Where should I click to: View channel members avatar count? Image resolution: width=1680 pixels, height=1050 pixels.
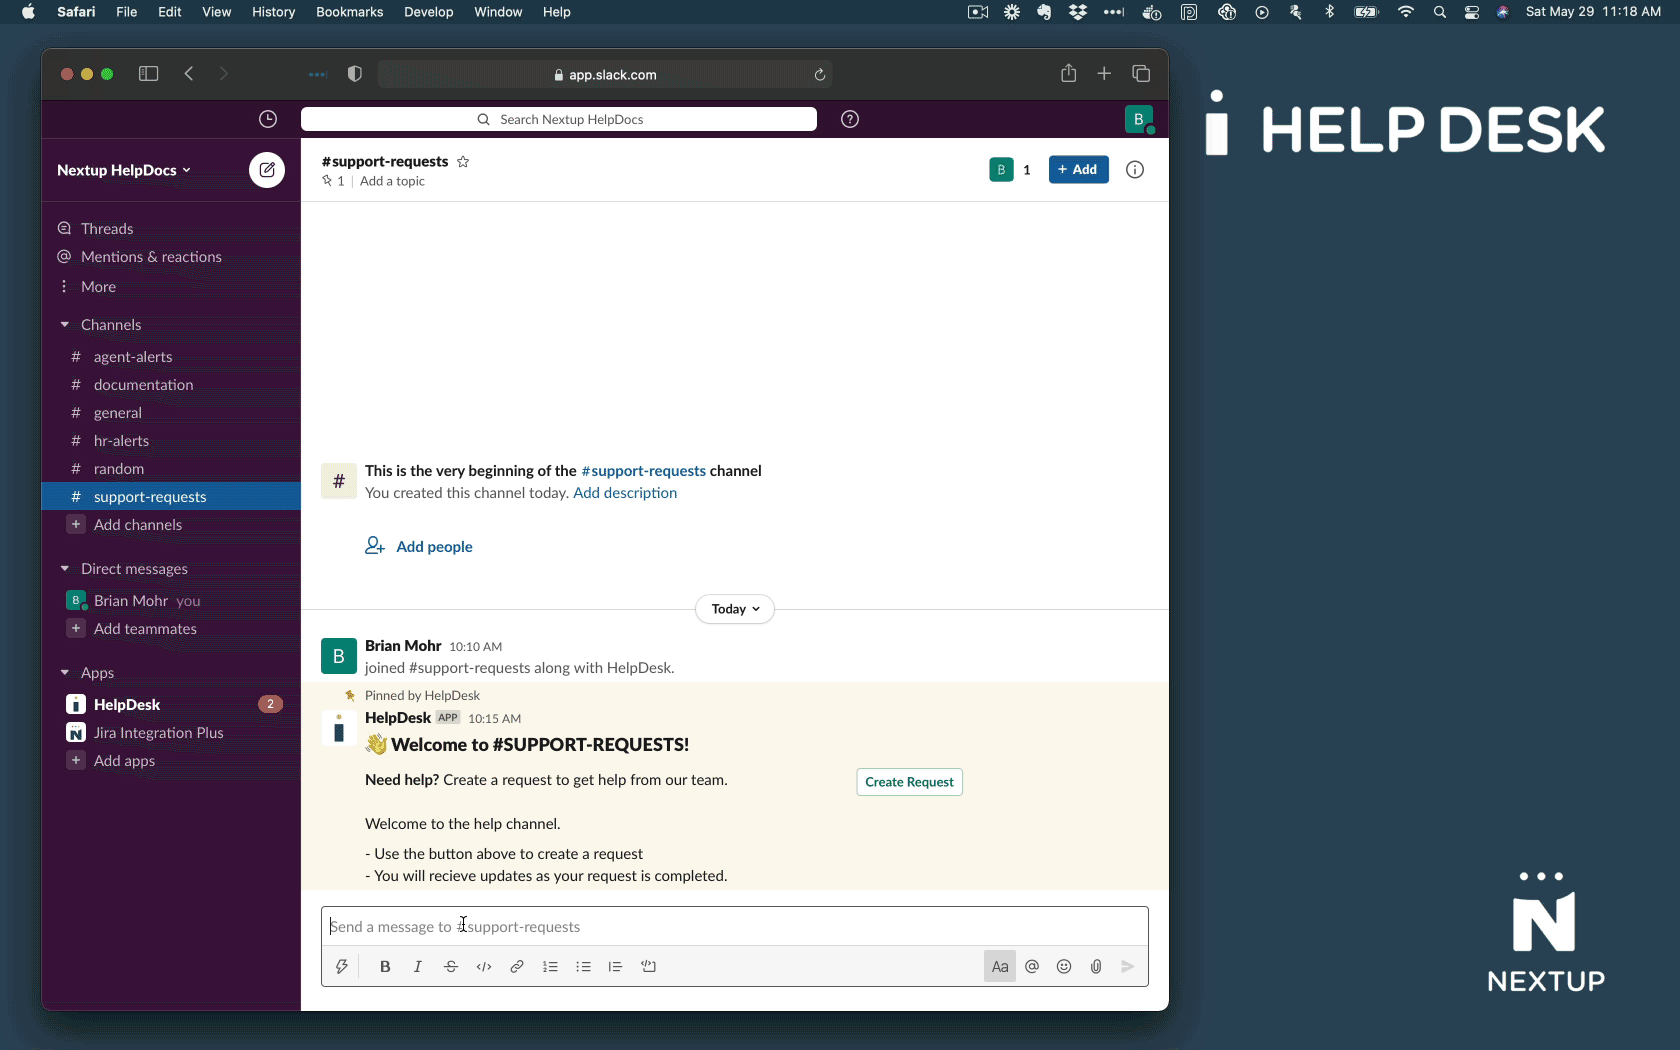click(x=1011, y=170)
